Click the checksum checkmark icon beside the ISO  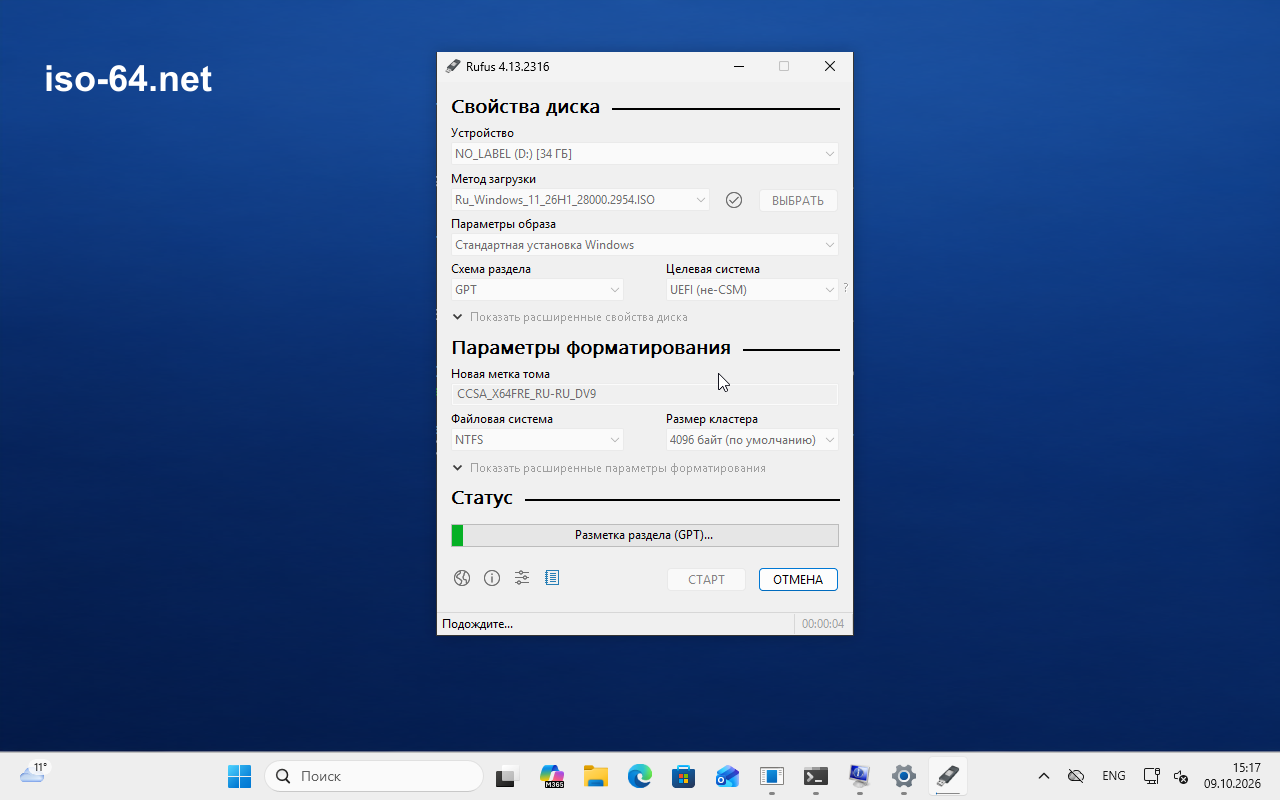[x=734, y=200]
